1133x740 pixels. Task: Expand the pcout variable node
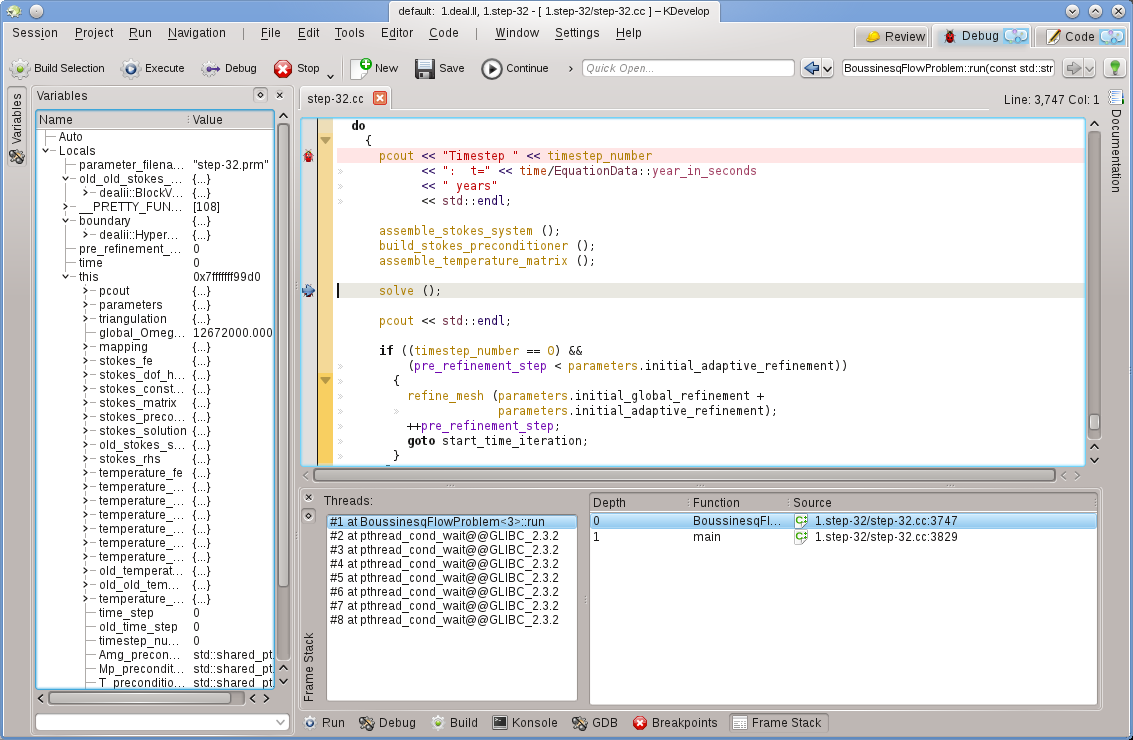click(87, 291)
